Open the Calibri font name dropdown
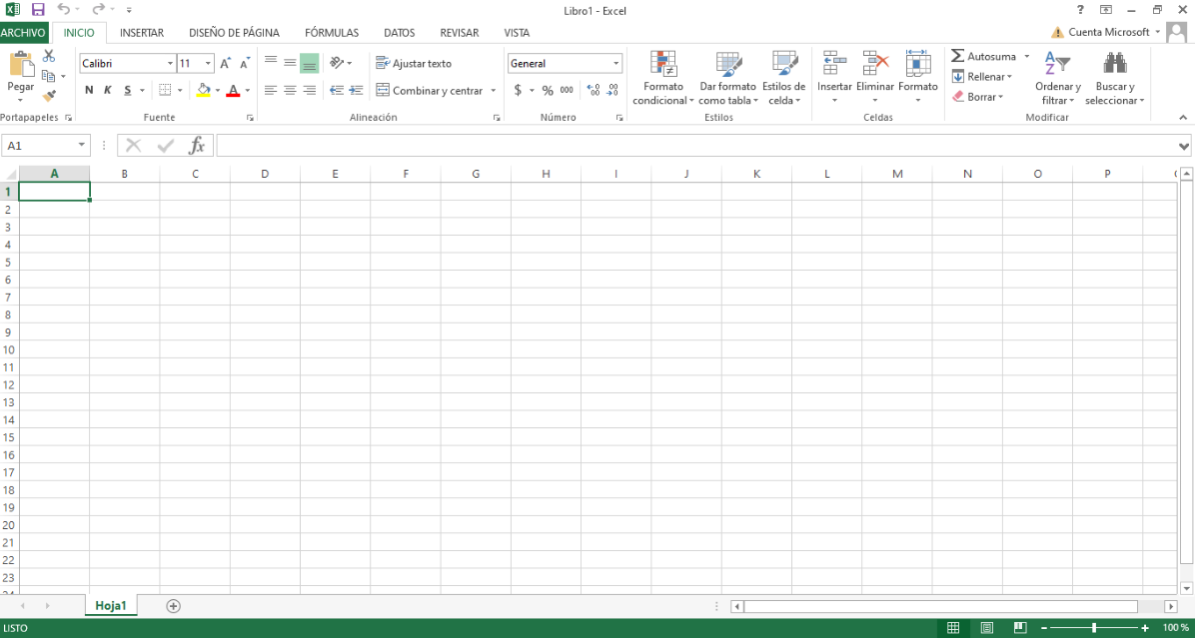The width and height of the screenshot is (1195, 639). (170, 64)
